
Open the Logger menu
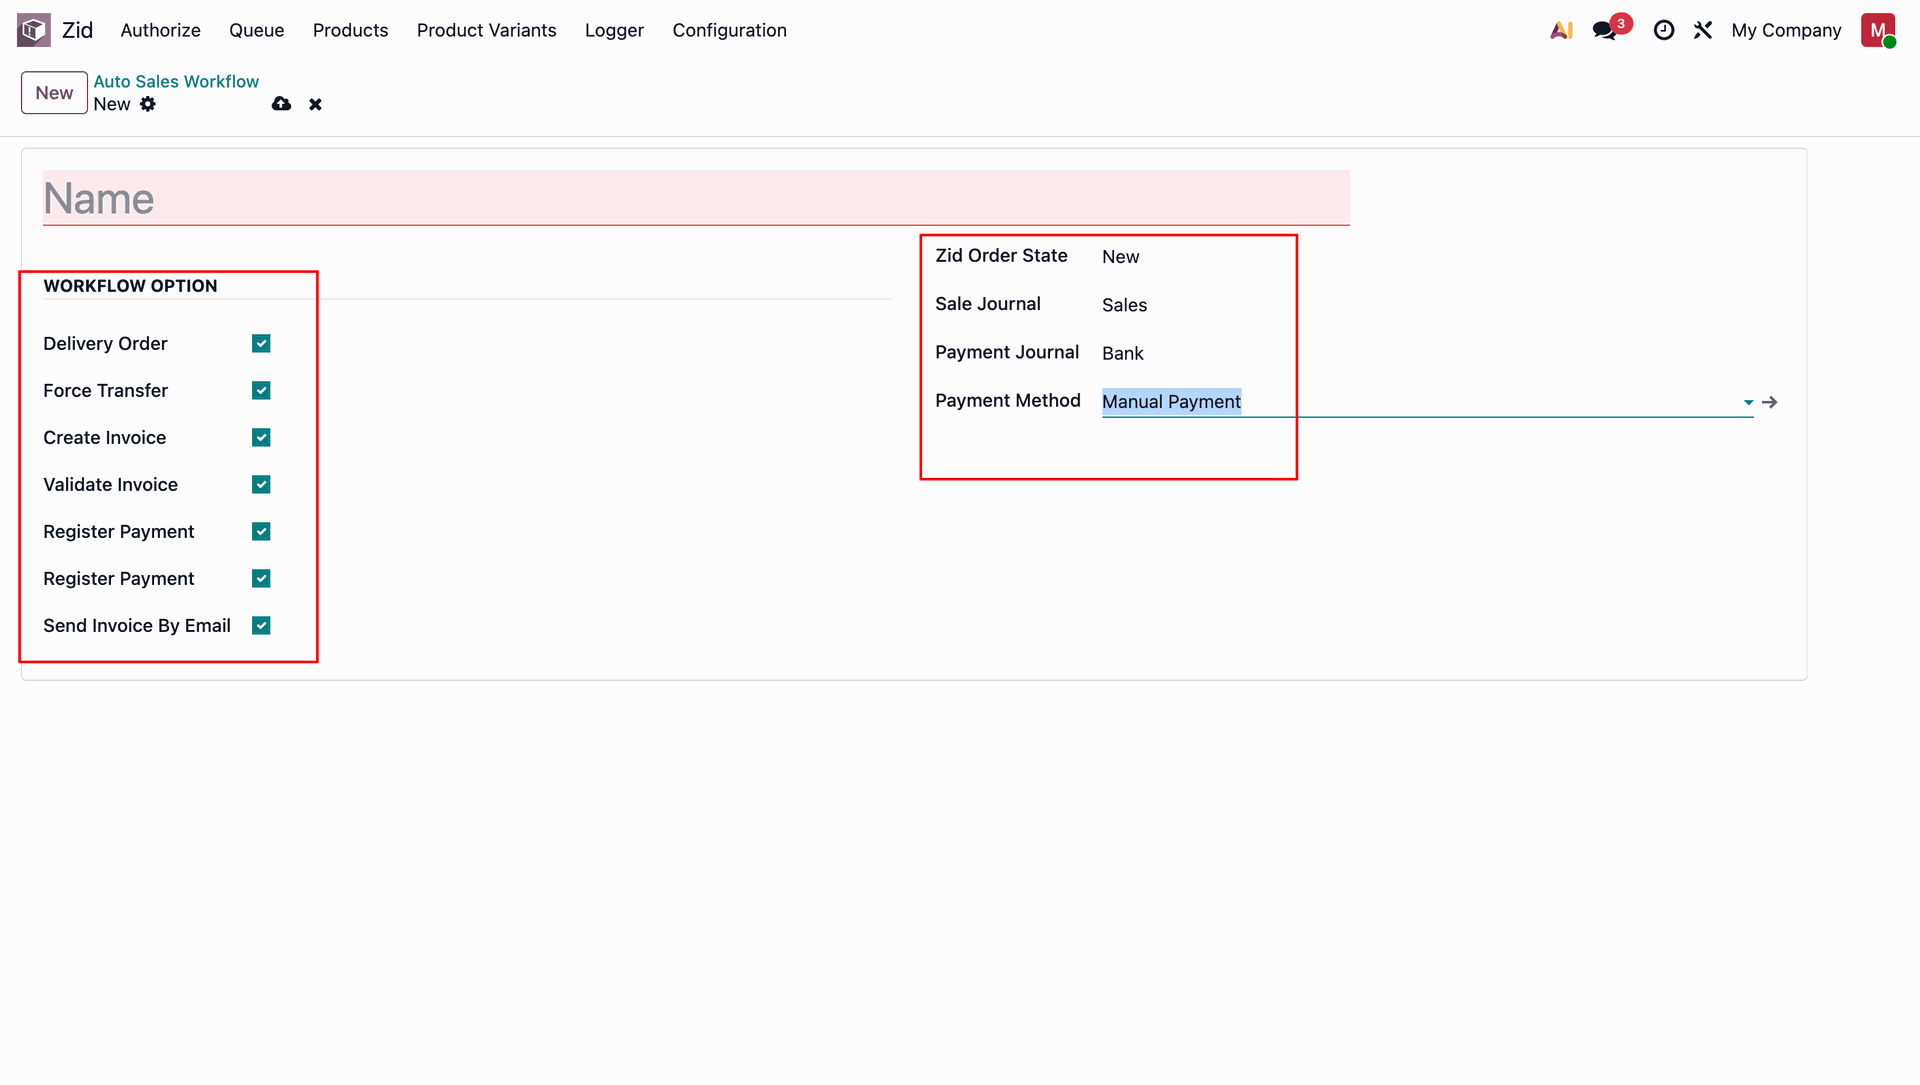614,31
